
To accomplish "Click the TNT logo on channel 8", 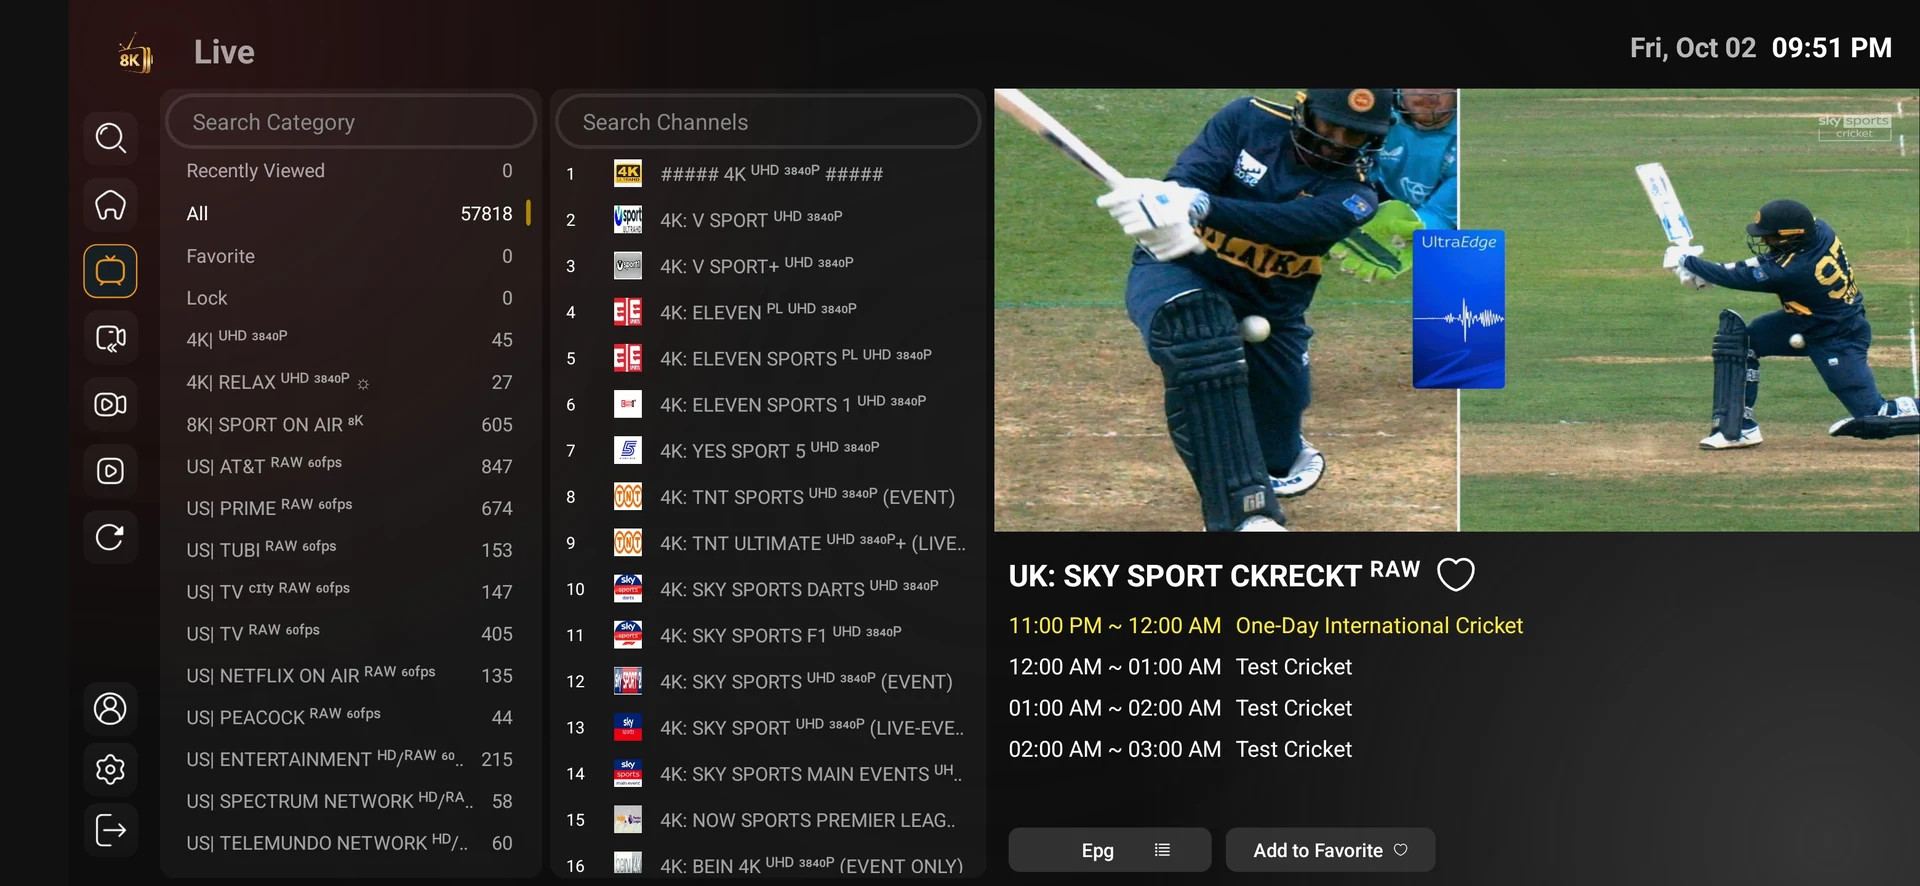I will (628, 497).
